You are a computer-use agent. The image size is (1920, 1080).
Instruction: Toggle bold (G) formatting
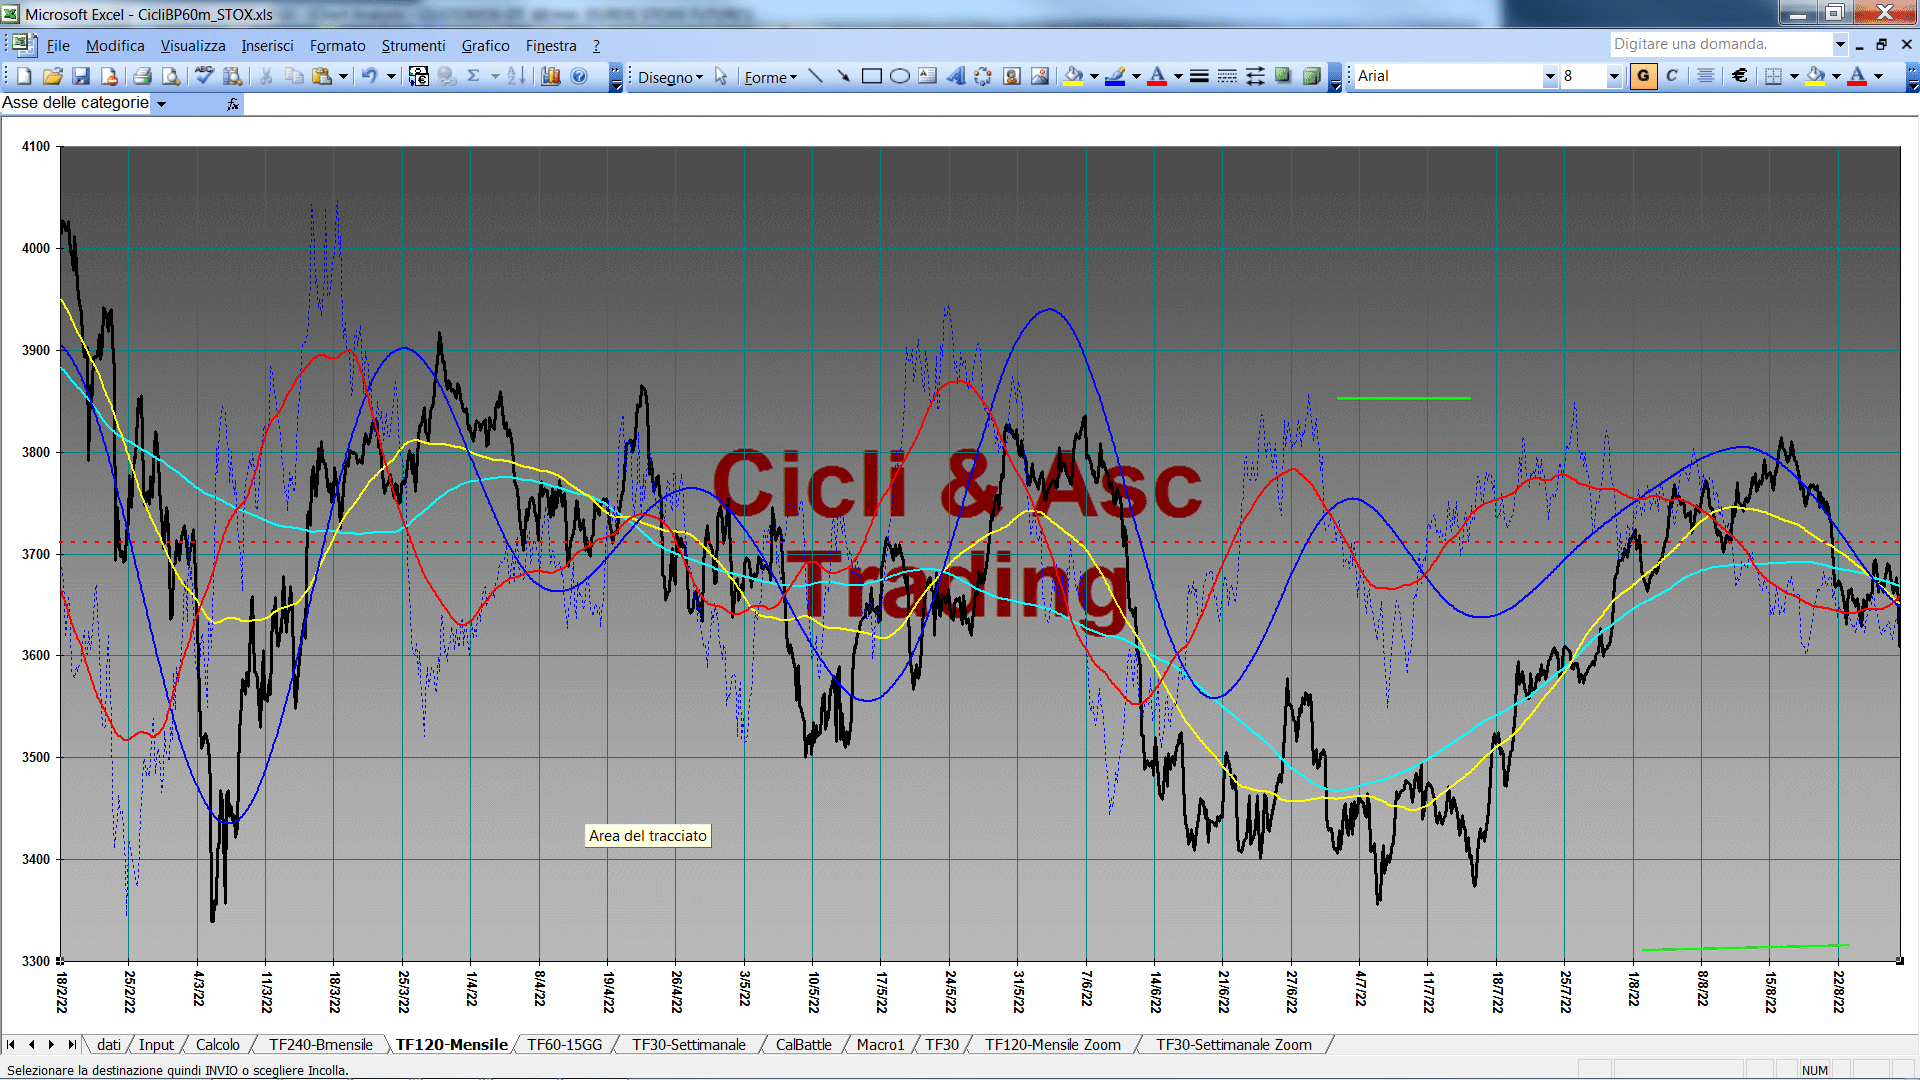pos(1643,76)
